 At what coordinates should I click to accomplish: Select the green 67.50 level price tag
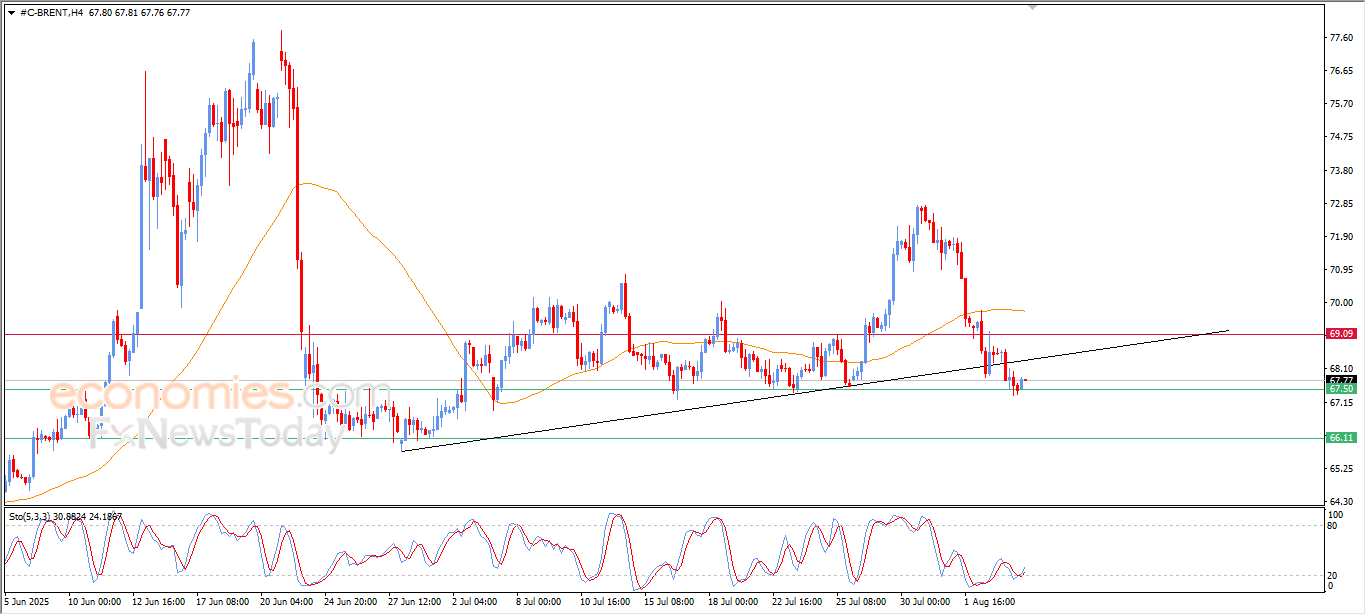(x=1341, y=389)
